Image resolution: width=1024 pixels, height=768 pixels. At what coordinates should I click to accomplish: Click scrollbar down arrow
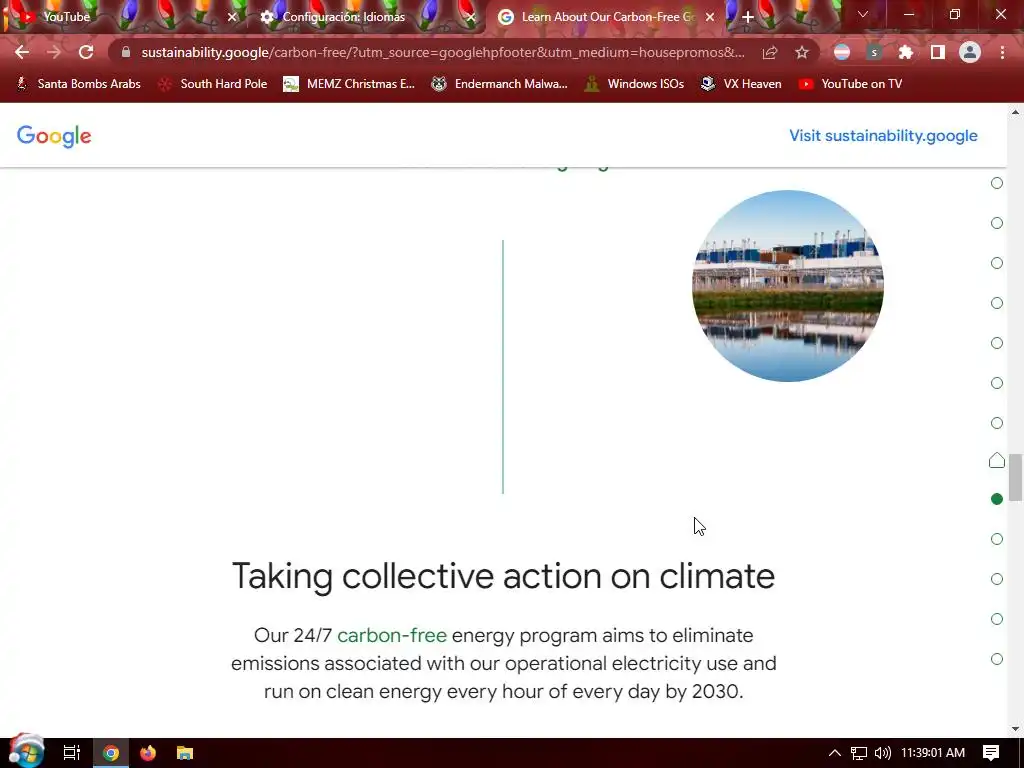(1016, 729)
